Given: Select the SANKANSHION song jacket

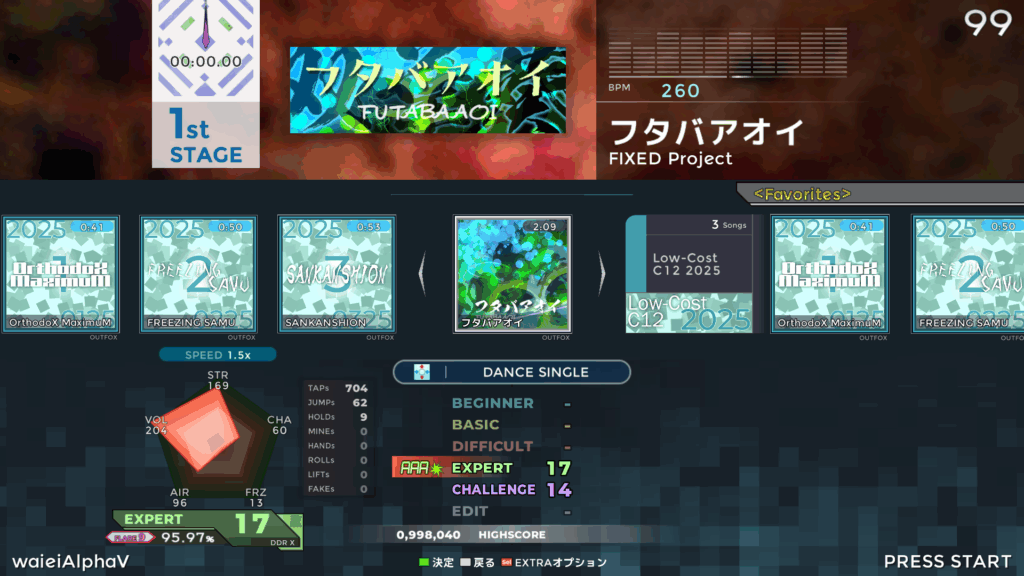Looking at the screenshot, I should coord(336,274).
